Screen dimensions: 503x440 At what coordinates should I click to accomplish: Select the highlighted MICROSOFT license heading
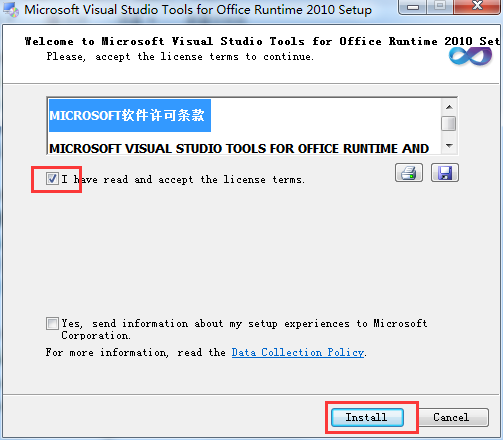pyautogui.click(x=130, y=115)
